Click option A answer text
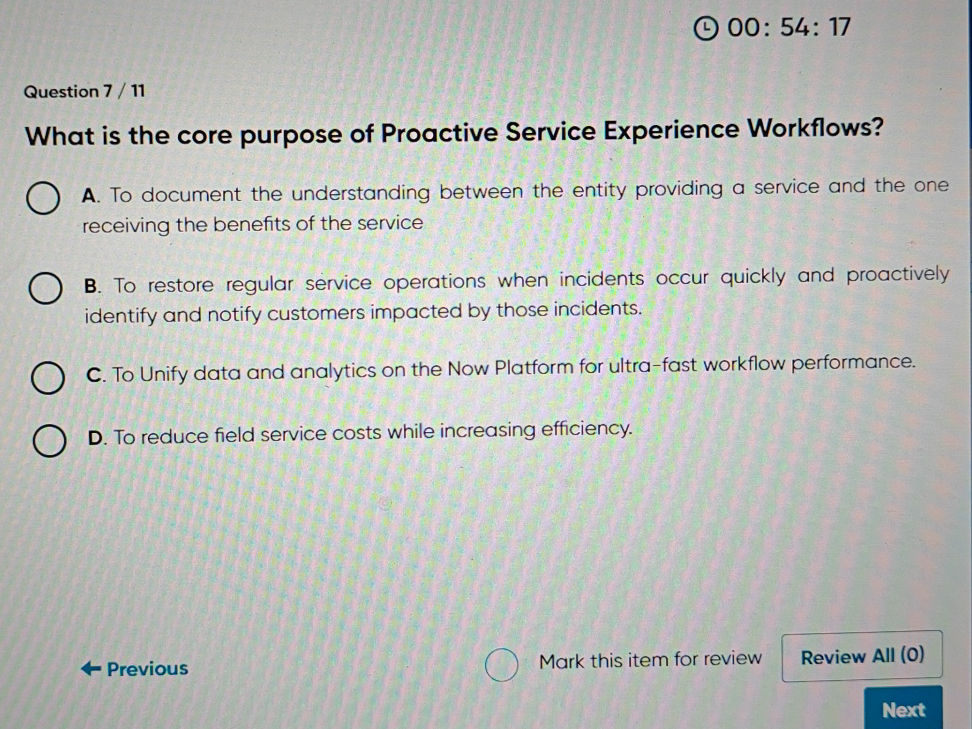Image resolution: width=972 pixels, height=729 pixels. pos(500,205)
